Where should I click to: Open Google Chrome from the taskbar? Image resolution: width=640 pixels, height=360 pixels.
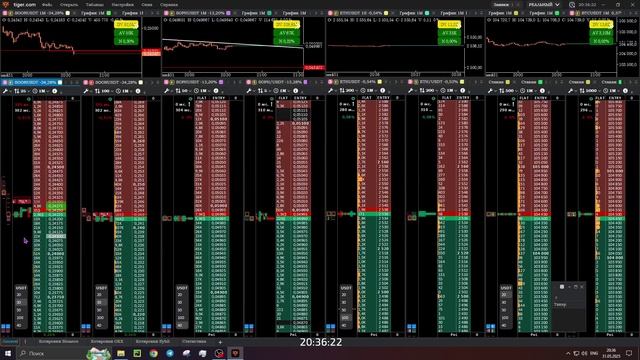153,353
